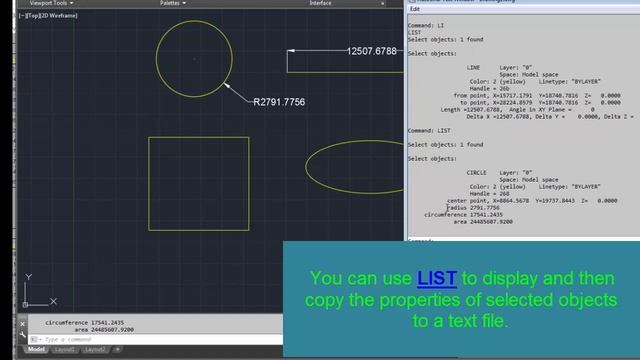640x360 pixels.
Task: Click the Interface panel title
Action: click(x=320, y=3)
